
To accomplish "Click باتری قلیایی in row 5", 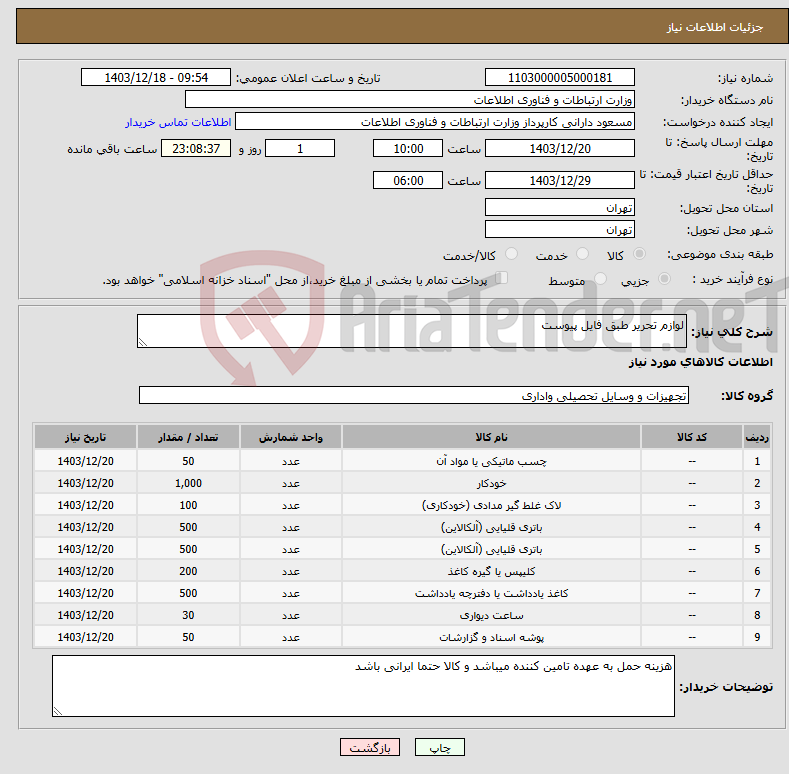I will [491, 549].
